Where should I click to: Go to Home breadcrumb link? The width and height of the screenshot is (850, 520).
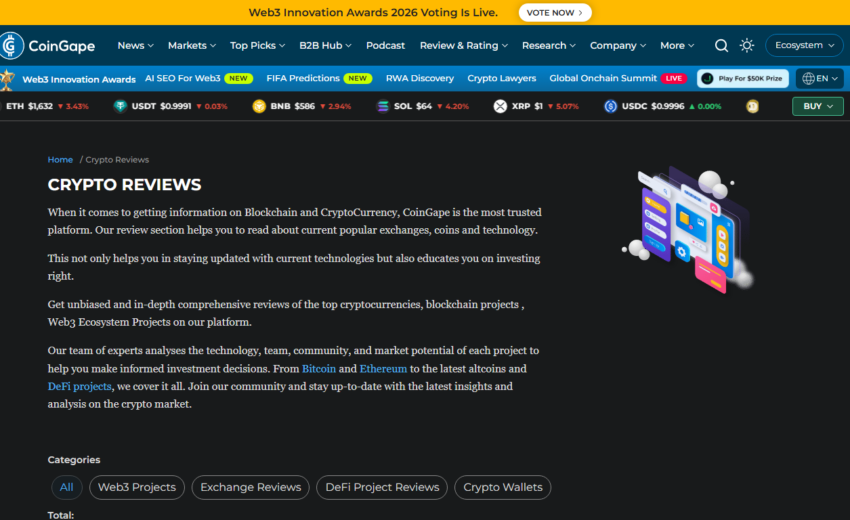[60, 159]
